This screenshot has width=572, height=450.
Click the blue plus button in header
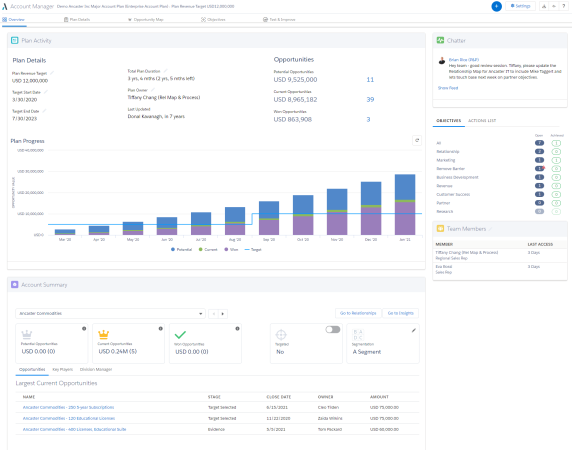tap(496, 6)
